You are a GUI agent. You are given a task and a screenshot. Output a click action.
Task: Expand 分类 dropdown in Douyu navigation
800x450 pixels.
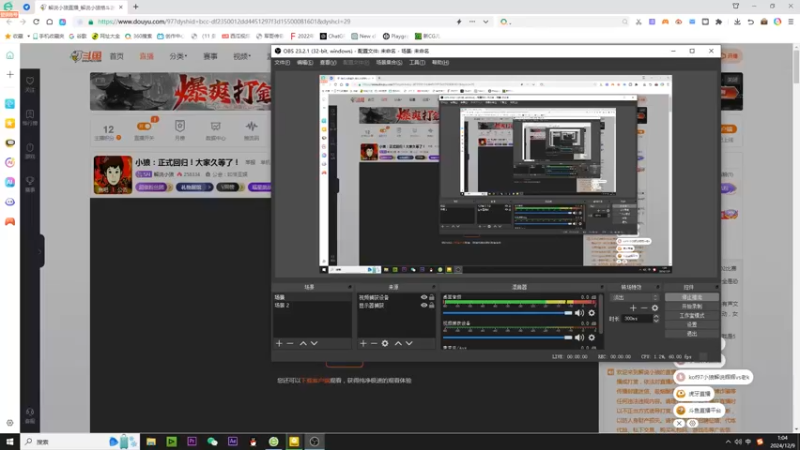pos(178,56)
